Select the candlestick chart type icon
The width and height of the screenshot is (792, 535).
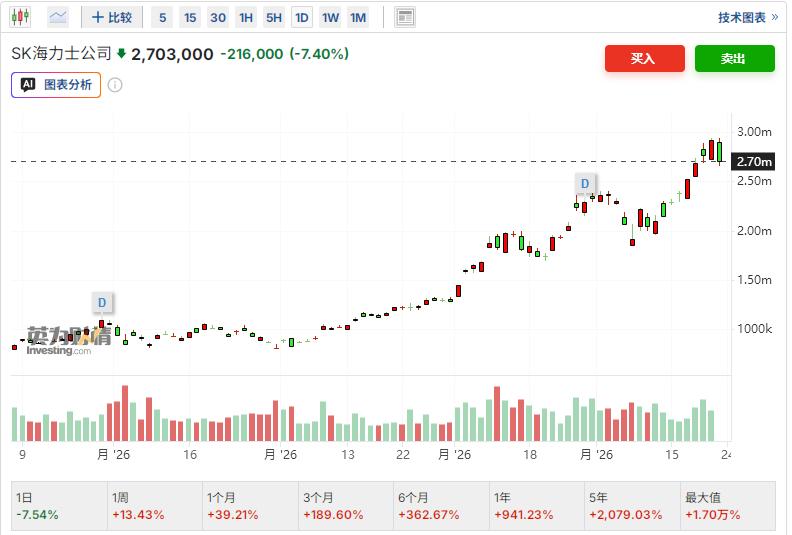[20, 17]
